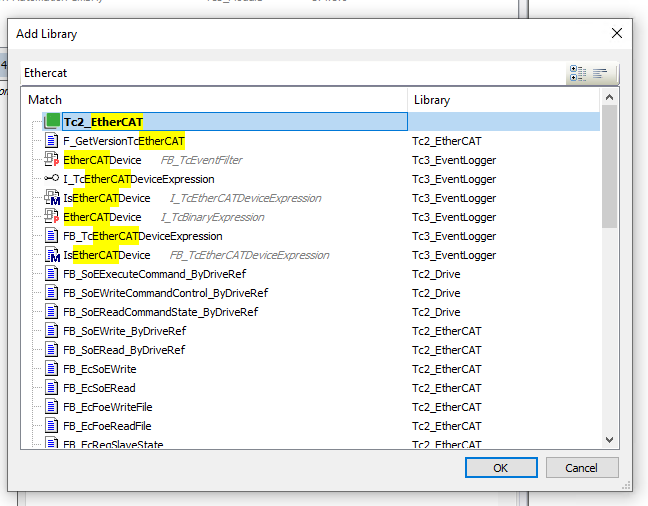Sort by the Match column header
Viewport: 648px width, 506px height.
(214, 100)
